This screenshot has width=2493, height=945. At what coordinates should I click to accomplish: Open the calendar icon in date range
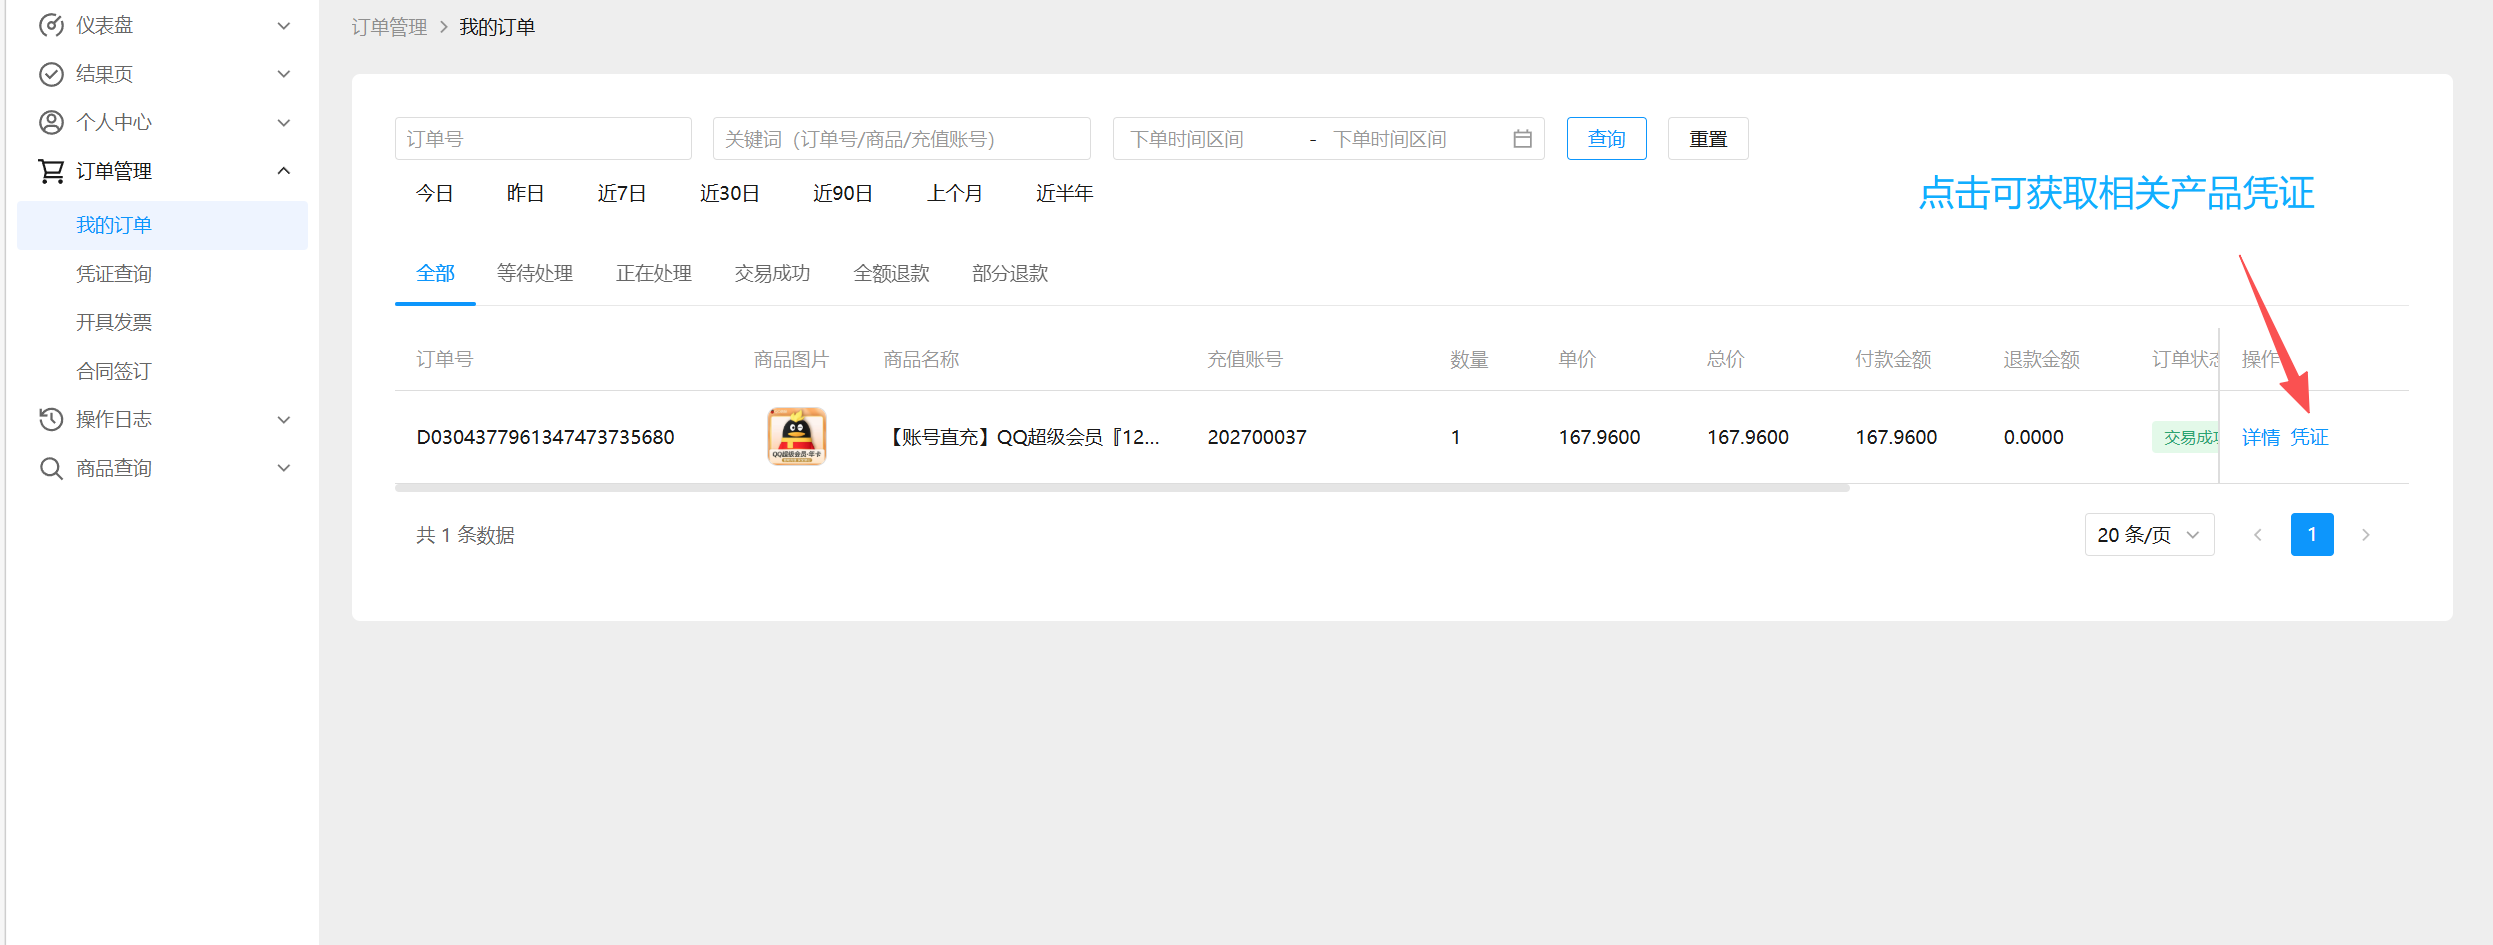[x=1522, y=139]
